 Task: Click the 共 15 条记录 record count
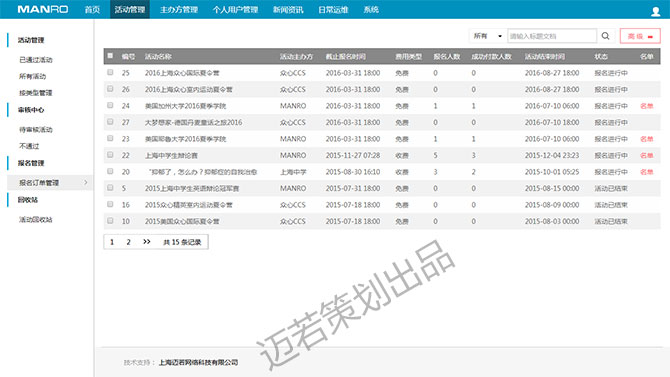[x=182, y=242]
